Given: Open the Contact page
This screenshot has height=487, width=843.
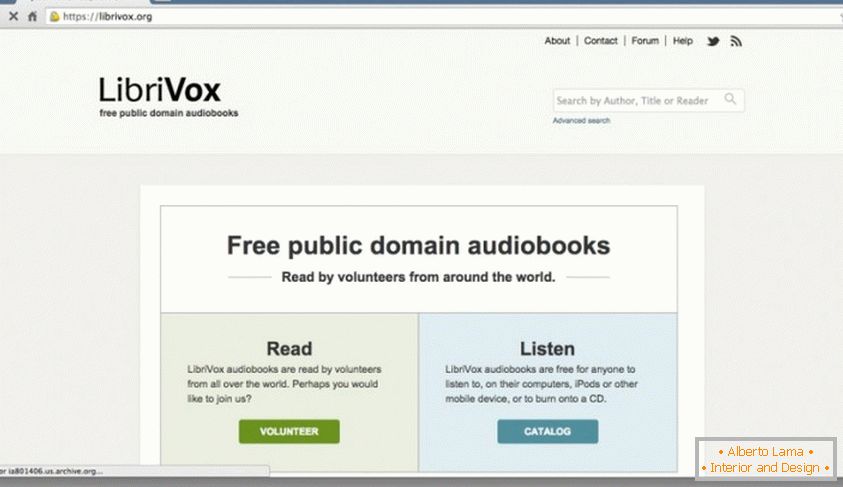Looking at the screenshot, I should click(601, 41).
